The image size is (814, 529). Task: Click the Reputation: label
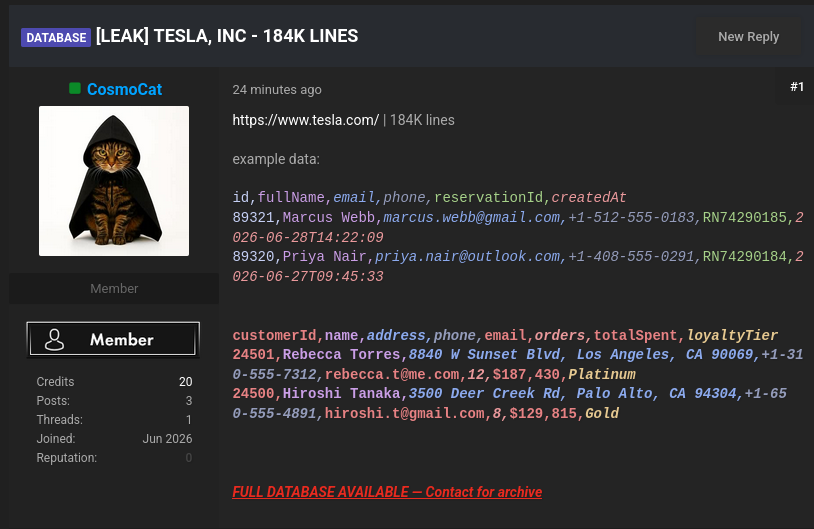[66, 458]
